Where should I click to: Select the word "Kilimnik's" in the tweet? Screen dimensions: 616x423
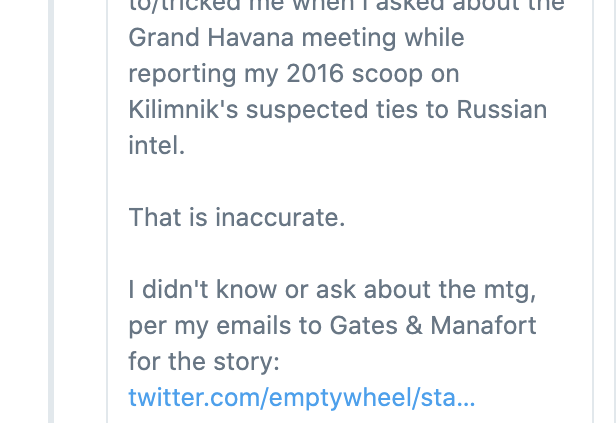coord(183,109)
